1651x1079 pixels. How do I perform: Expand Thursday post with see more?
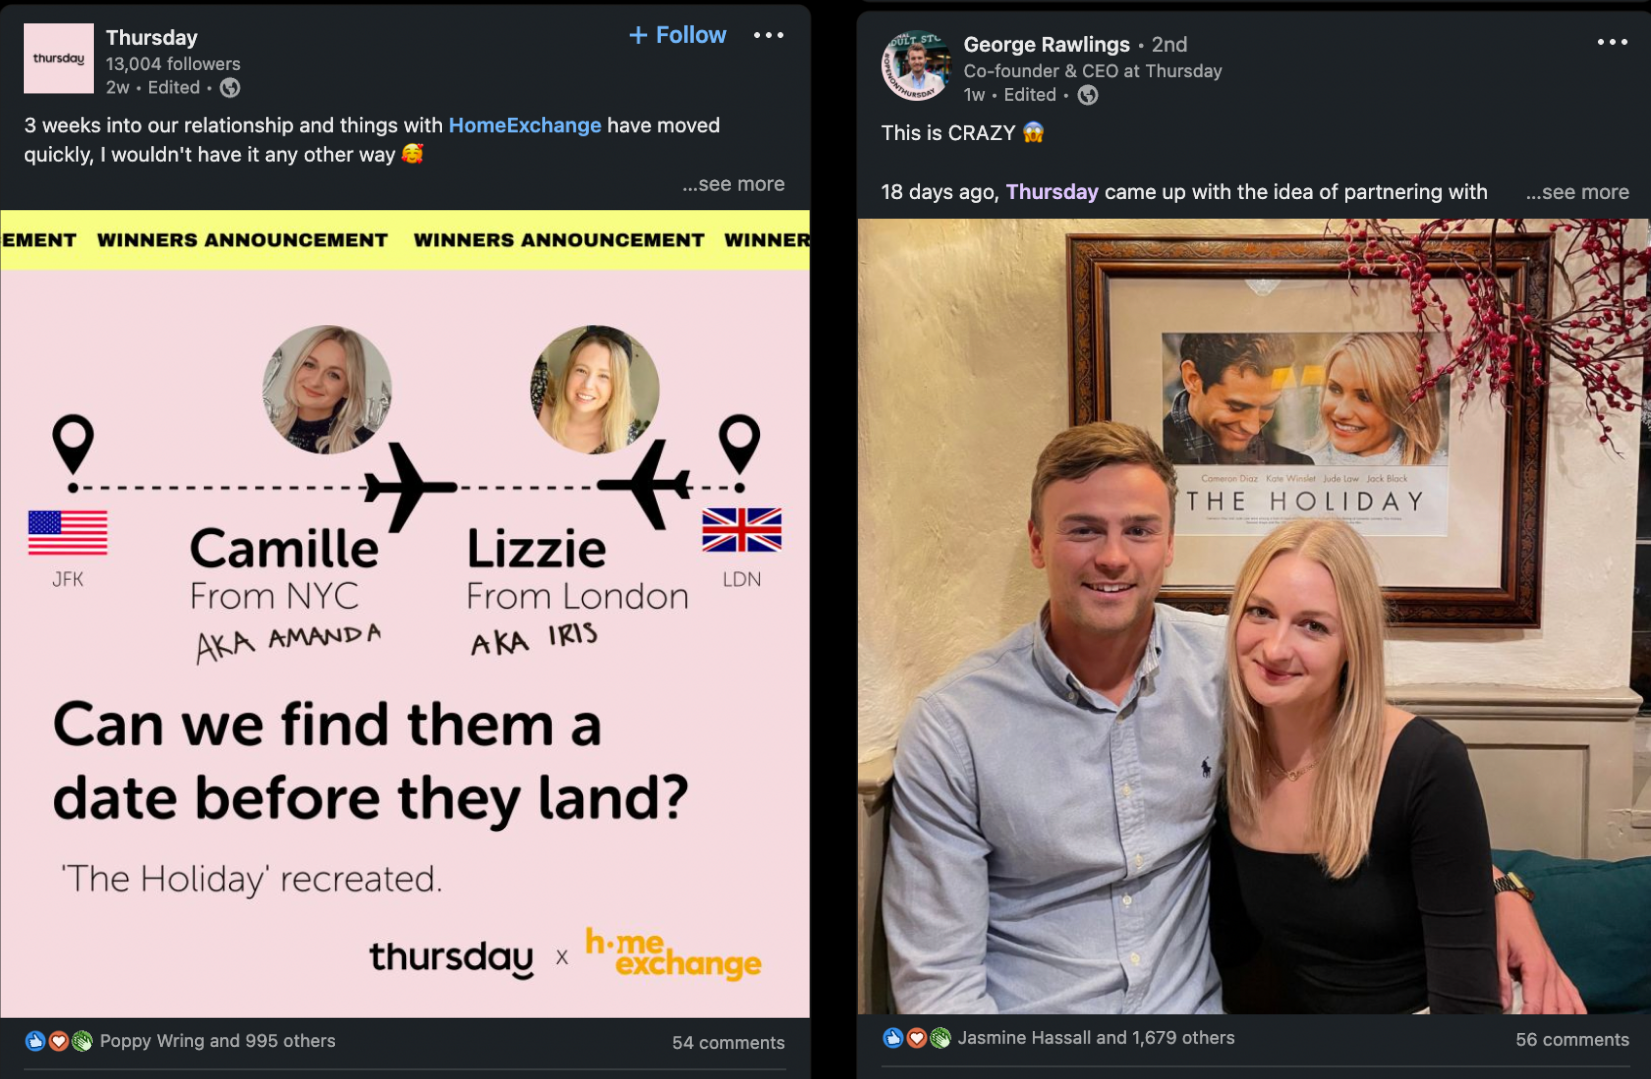point(734,184)
